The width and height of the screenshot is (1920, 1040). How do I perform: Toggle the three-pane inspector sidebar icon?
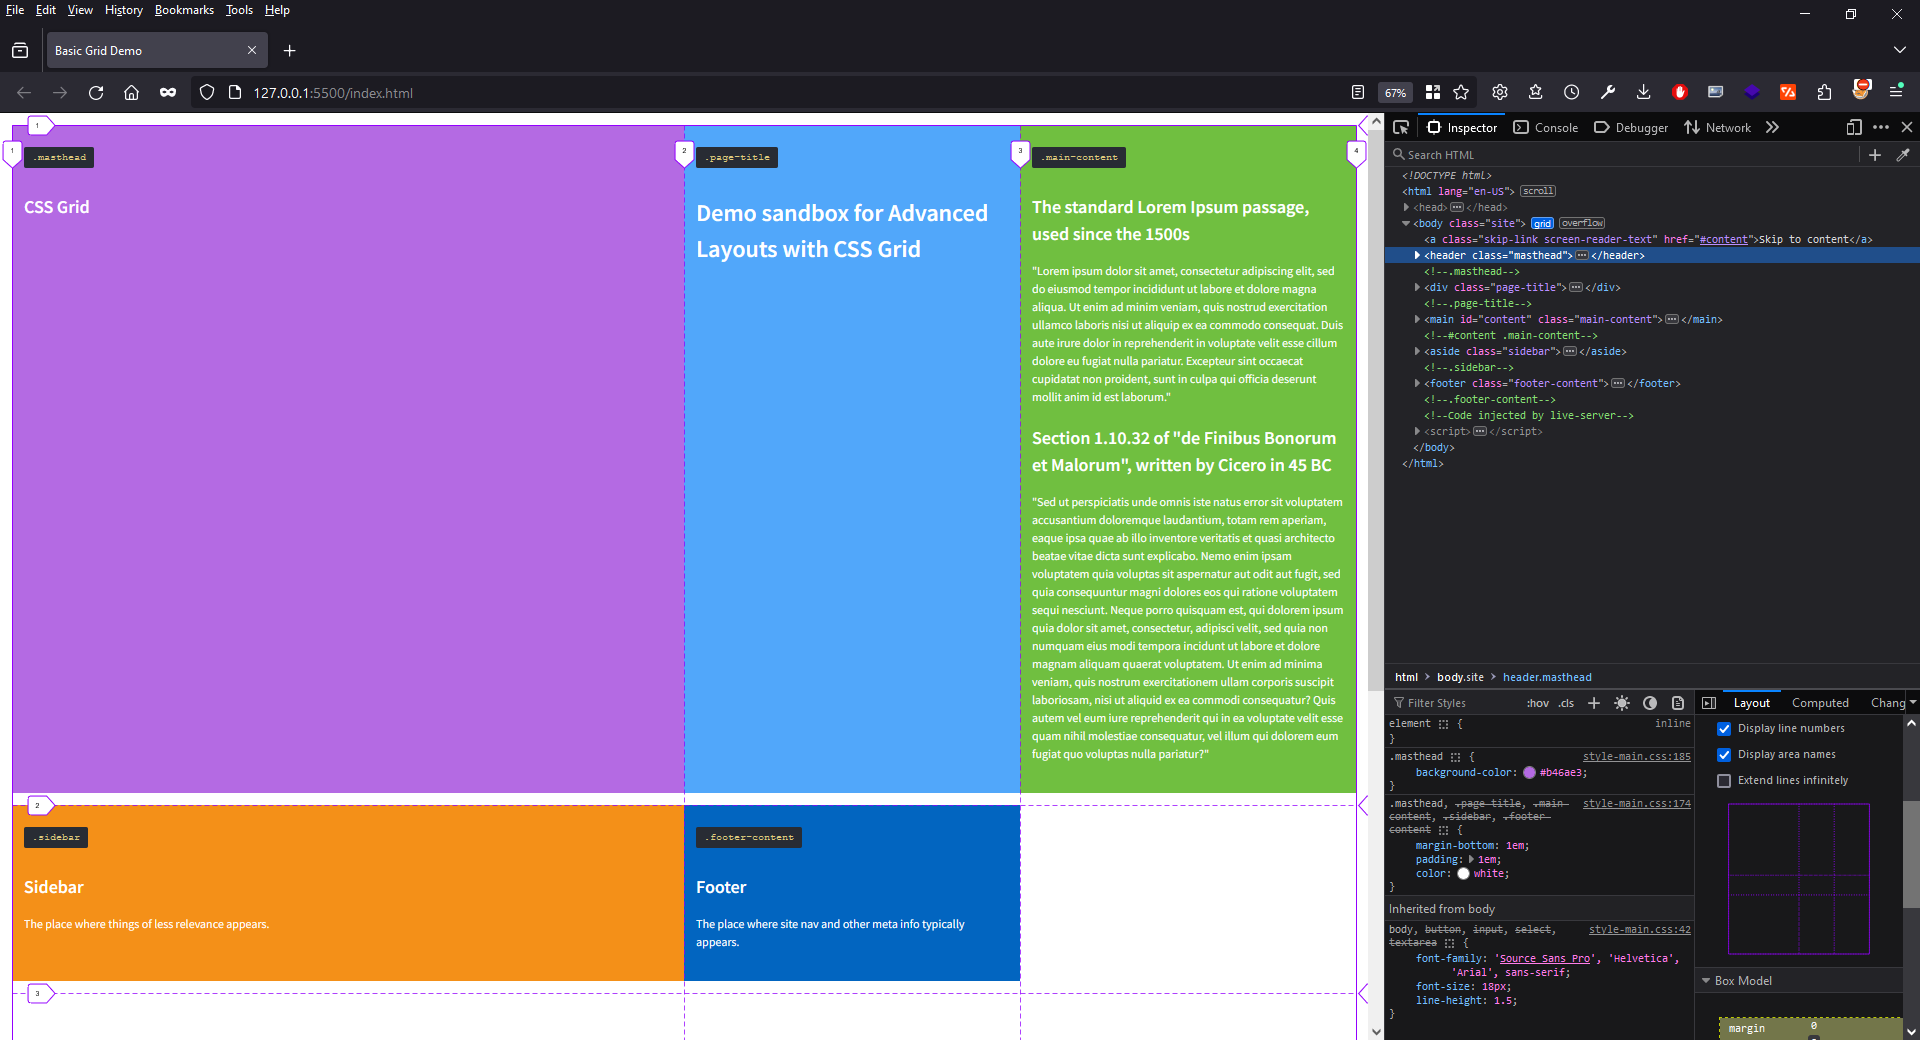point(1709,703)
